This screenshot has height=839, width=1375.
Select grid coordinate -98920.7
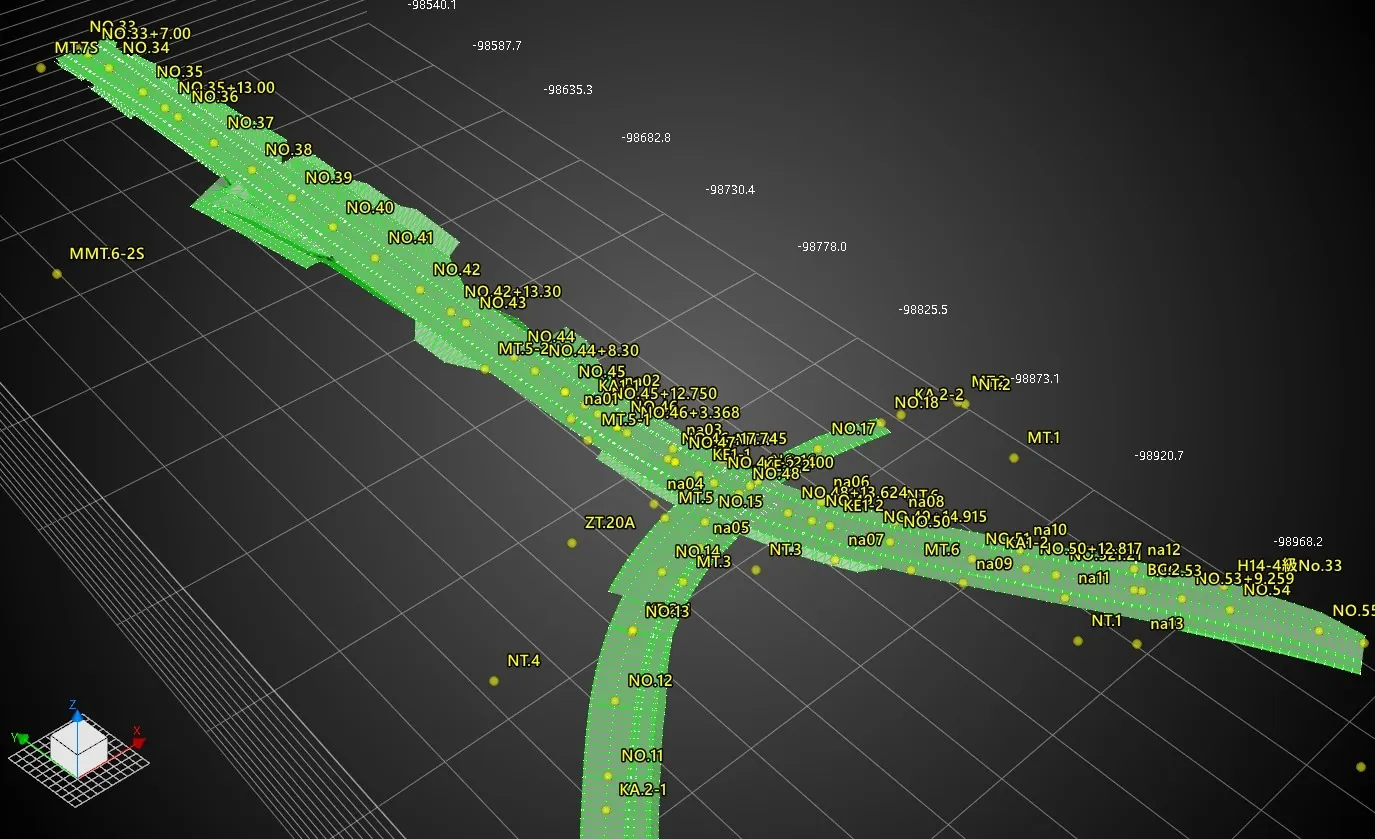[1159, 456]
